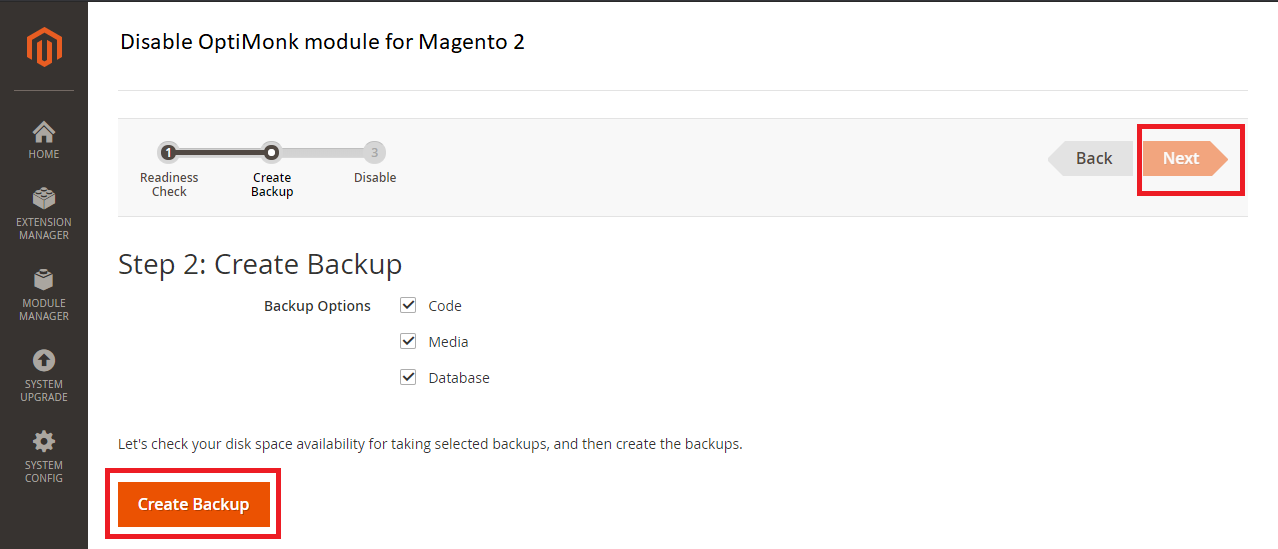The width and height of the screenshot is (1278, 549).
Task: Click the Database option label
Action: 459,378
